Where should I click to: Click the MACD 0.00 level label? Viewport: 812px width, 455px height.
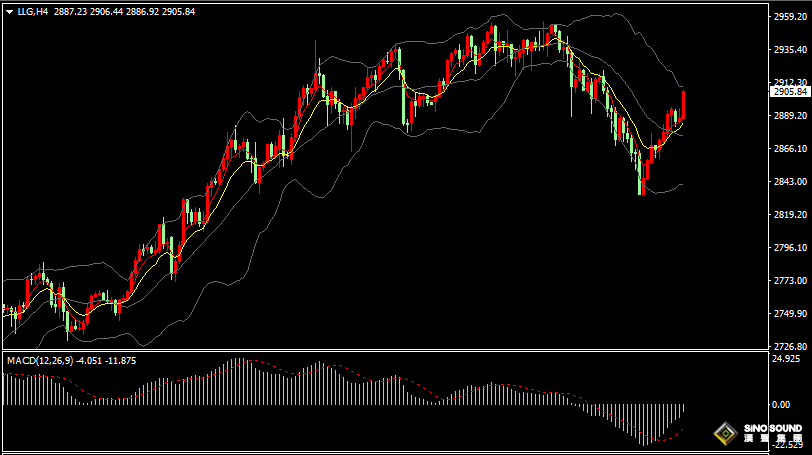tap(781, 404)
